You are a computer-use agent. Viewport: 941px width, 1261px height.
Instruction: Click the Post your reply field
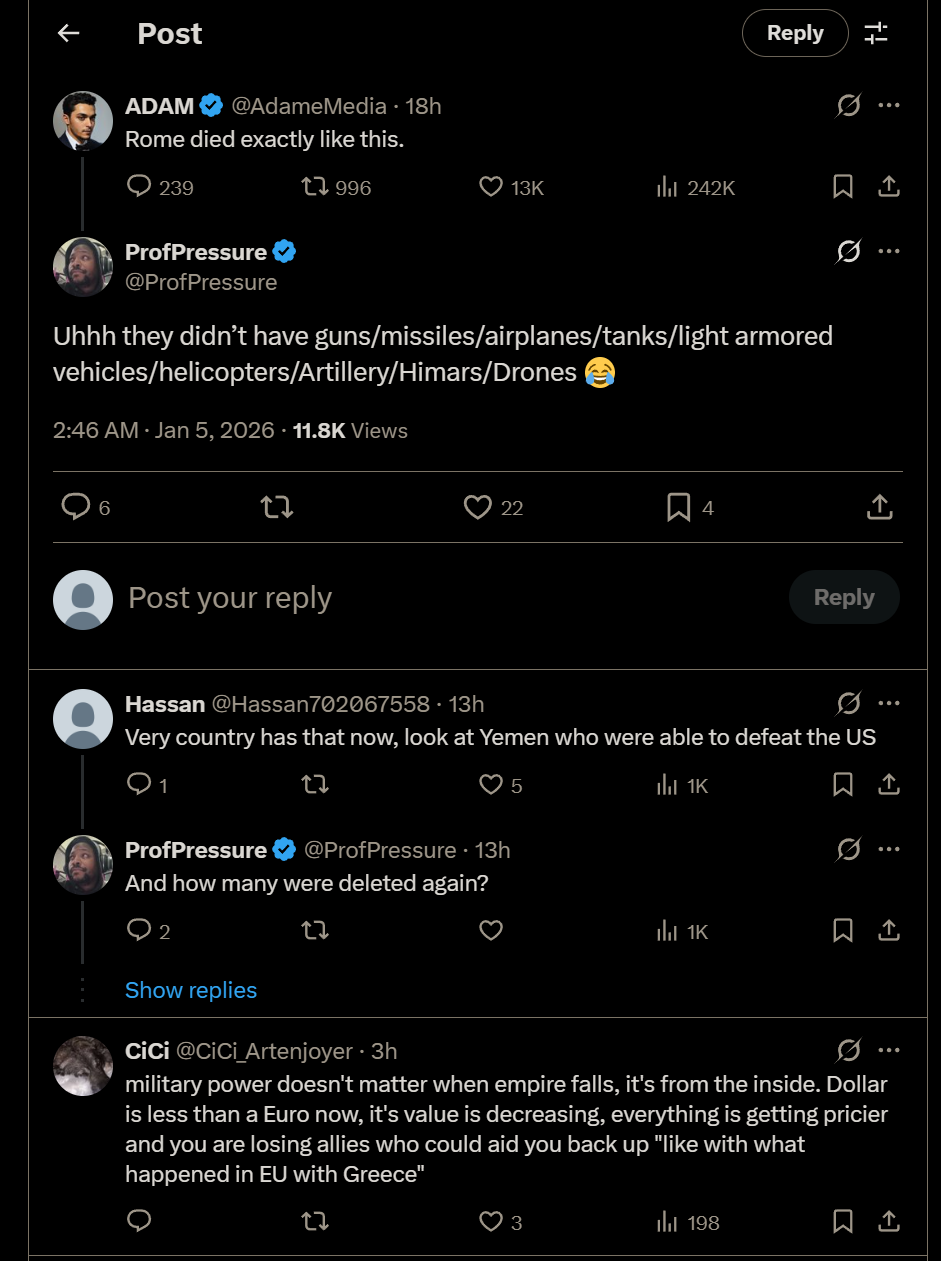(x=400, y=598)
